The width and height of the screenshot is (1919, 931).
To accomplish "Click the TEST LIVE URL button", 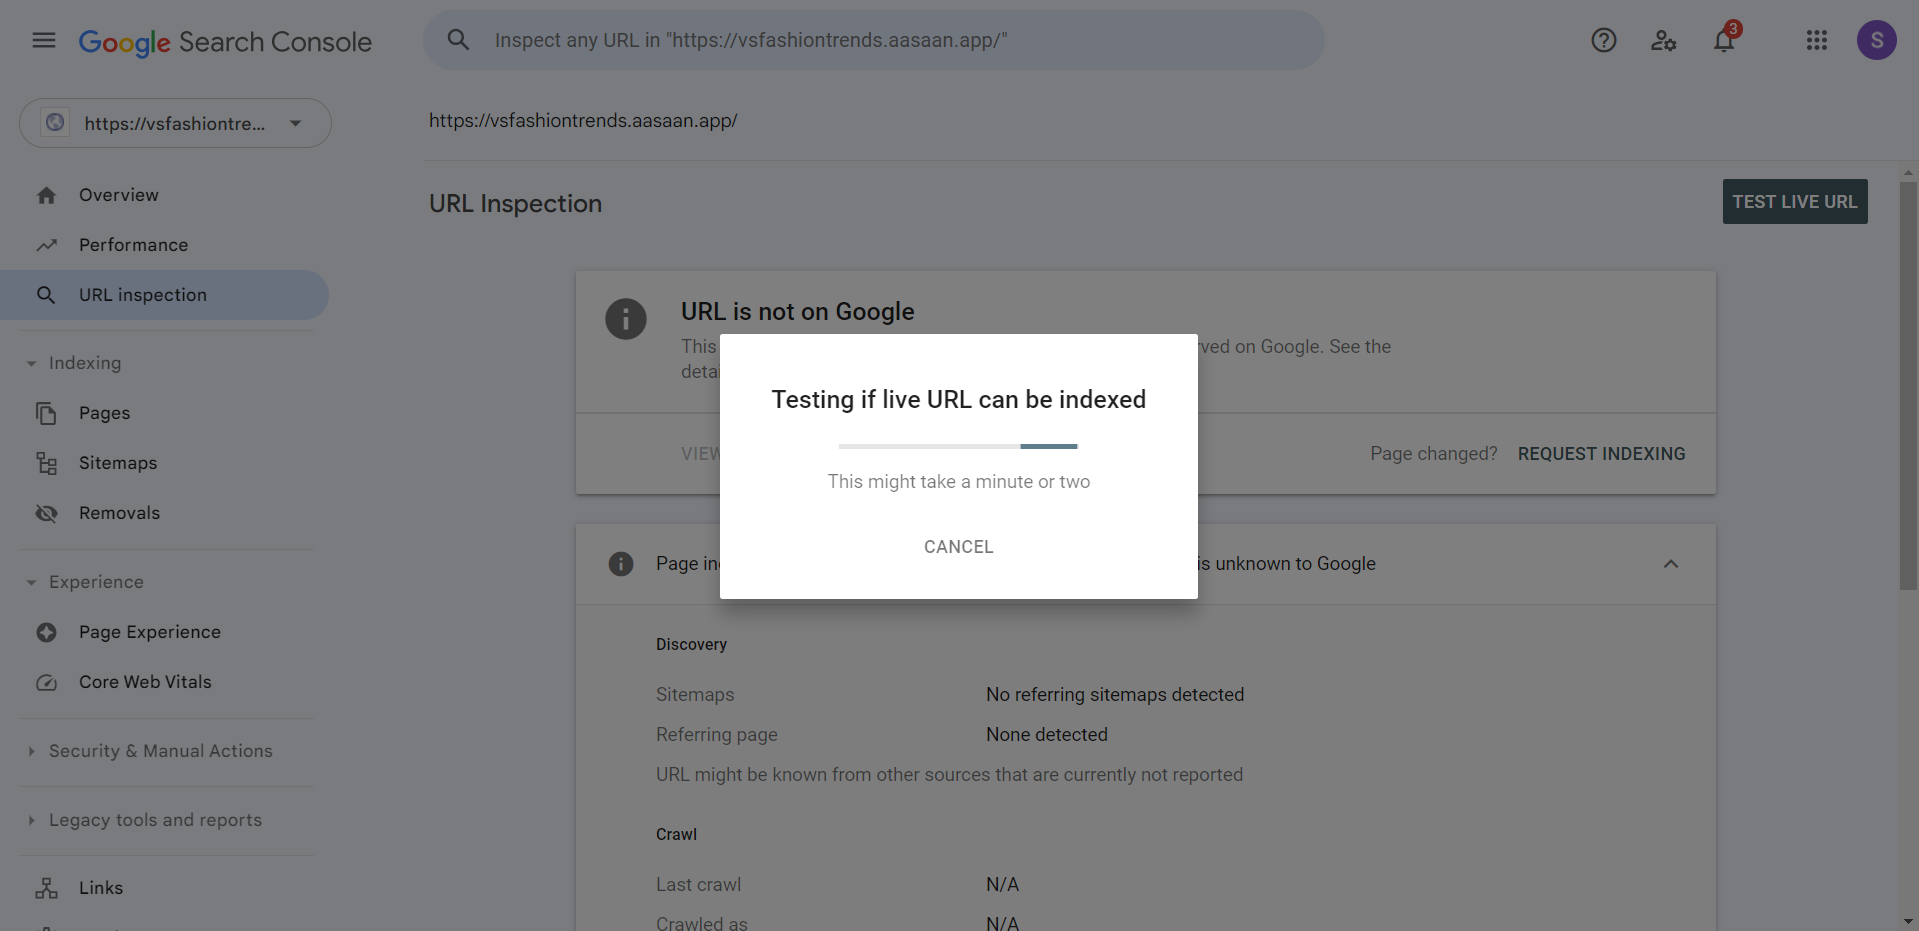I will point(1795,202).
